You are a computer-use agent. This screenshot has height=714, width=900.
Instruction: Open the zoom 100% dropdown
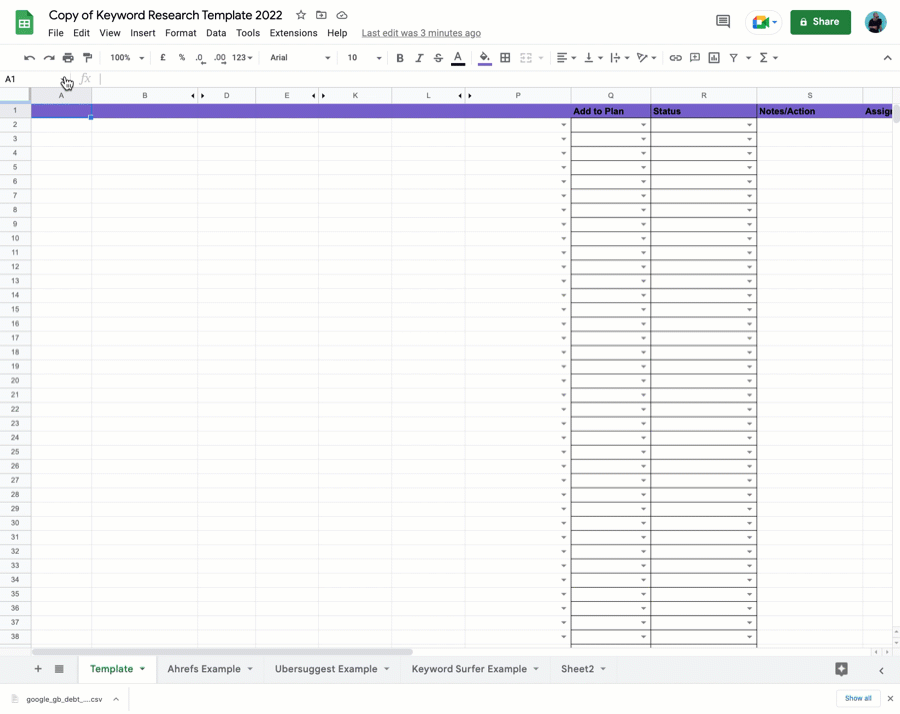[127, 58]
